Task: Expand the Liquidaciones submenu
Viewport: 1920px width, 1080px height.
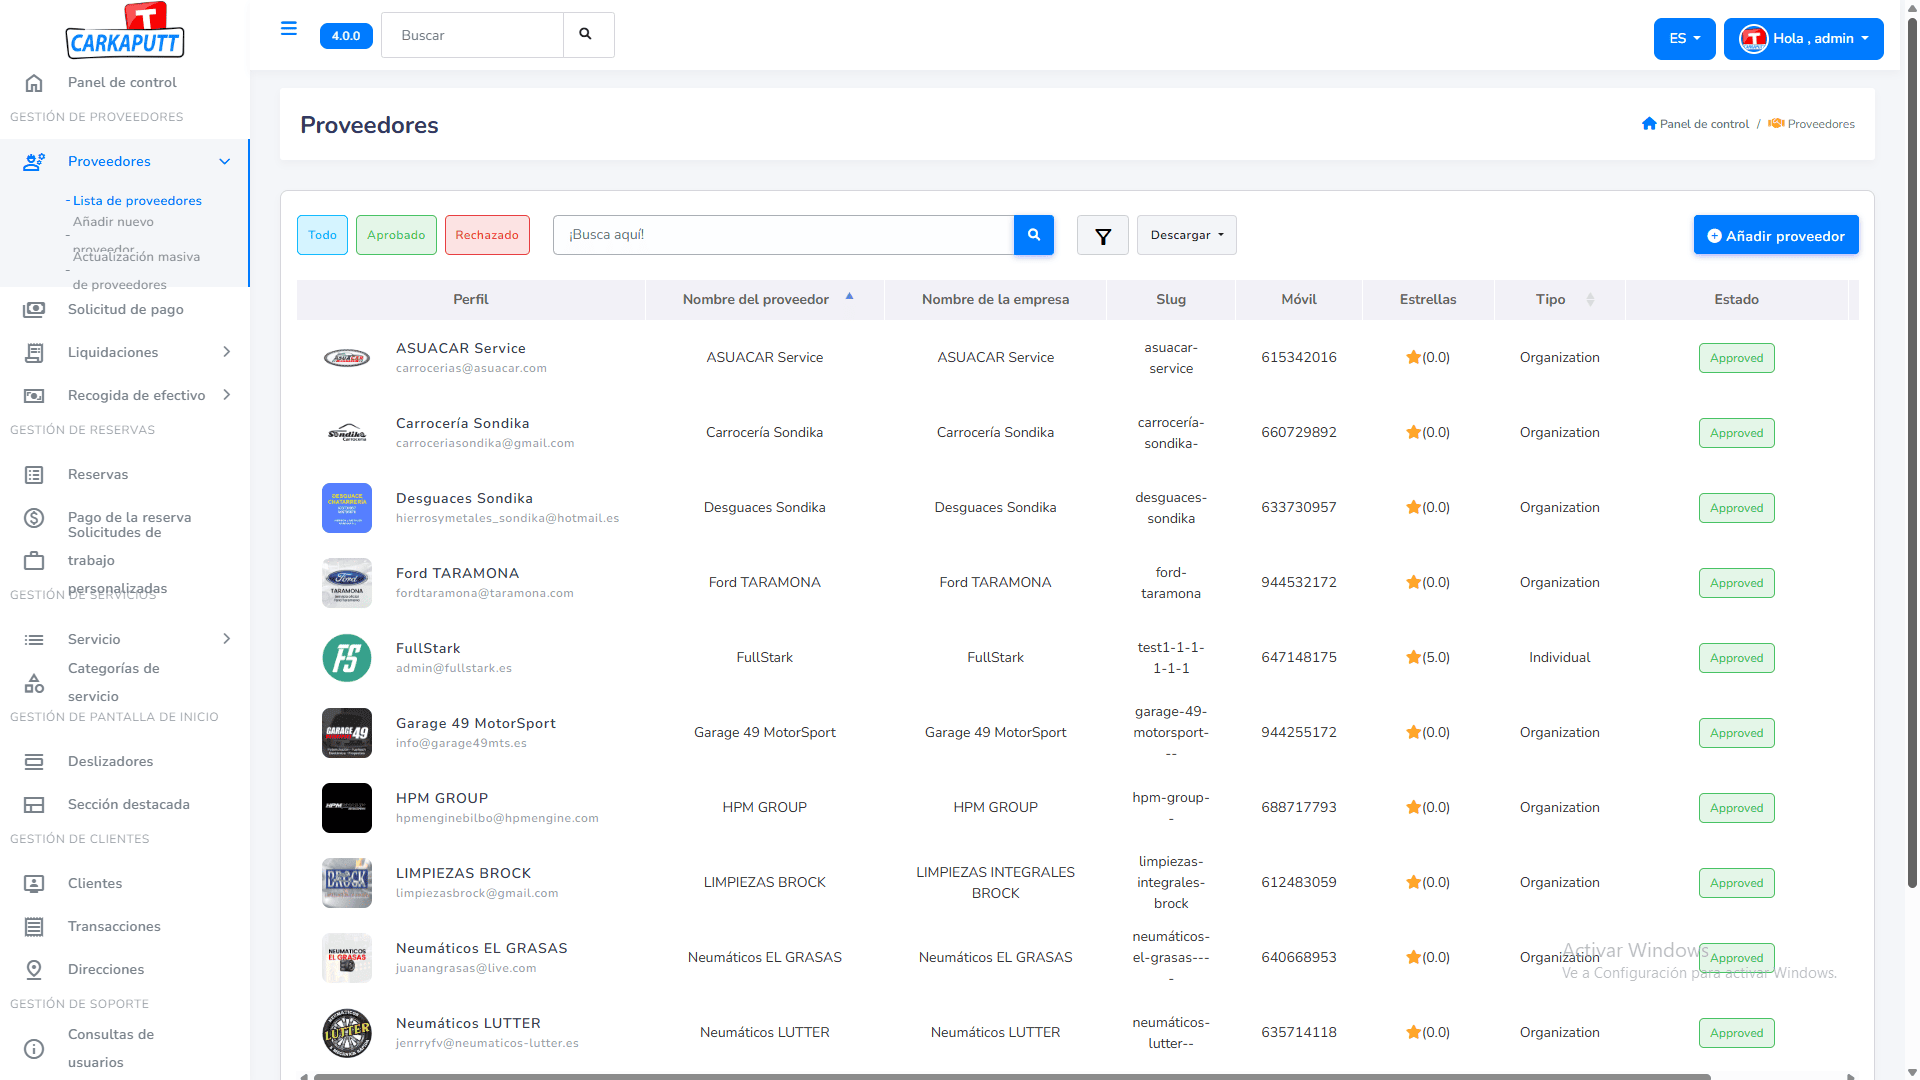Action: (226, 352)
